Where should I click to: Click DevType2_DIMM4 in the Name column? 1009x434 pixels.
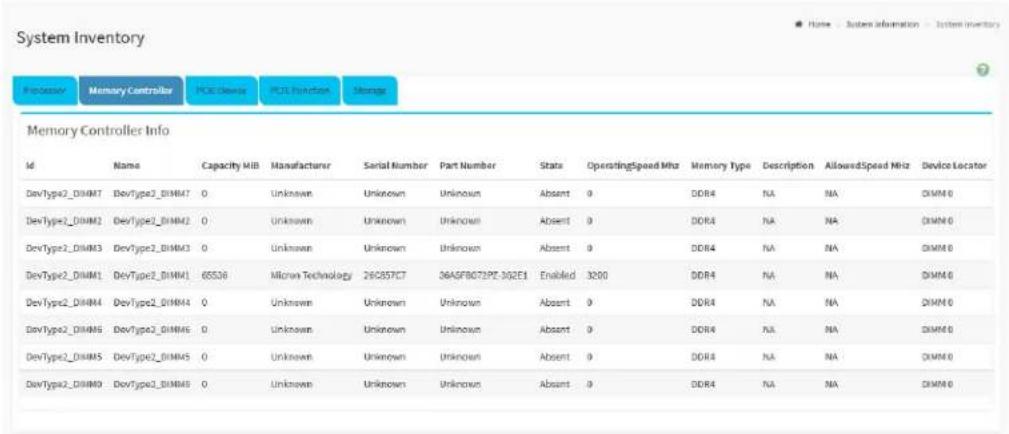151,302
